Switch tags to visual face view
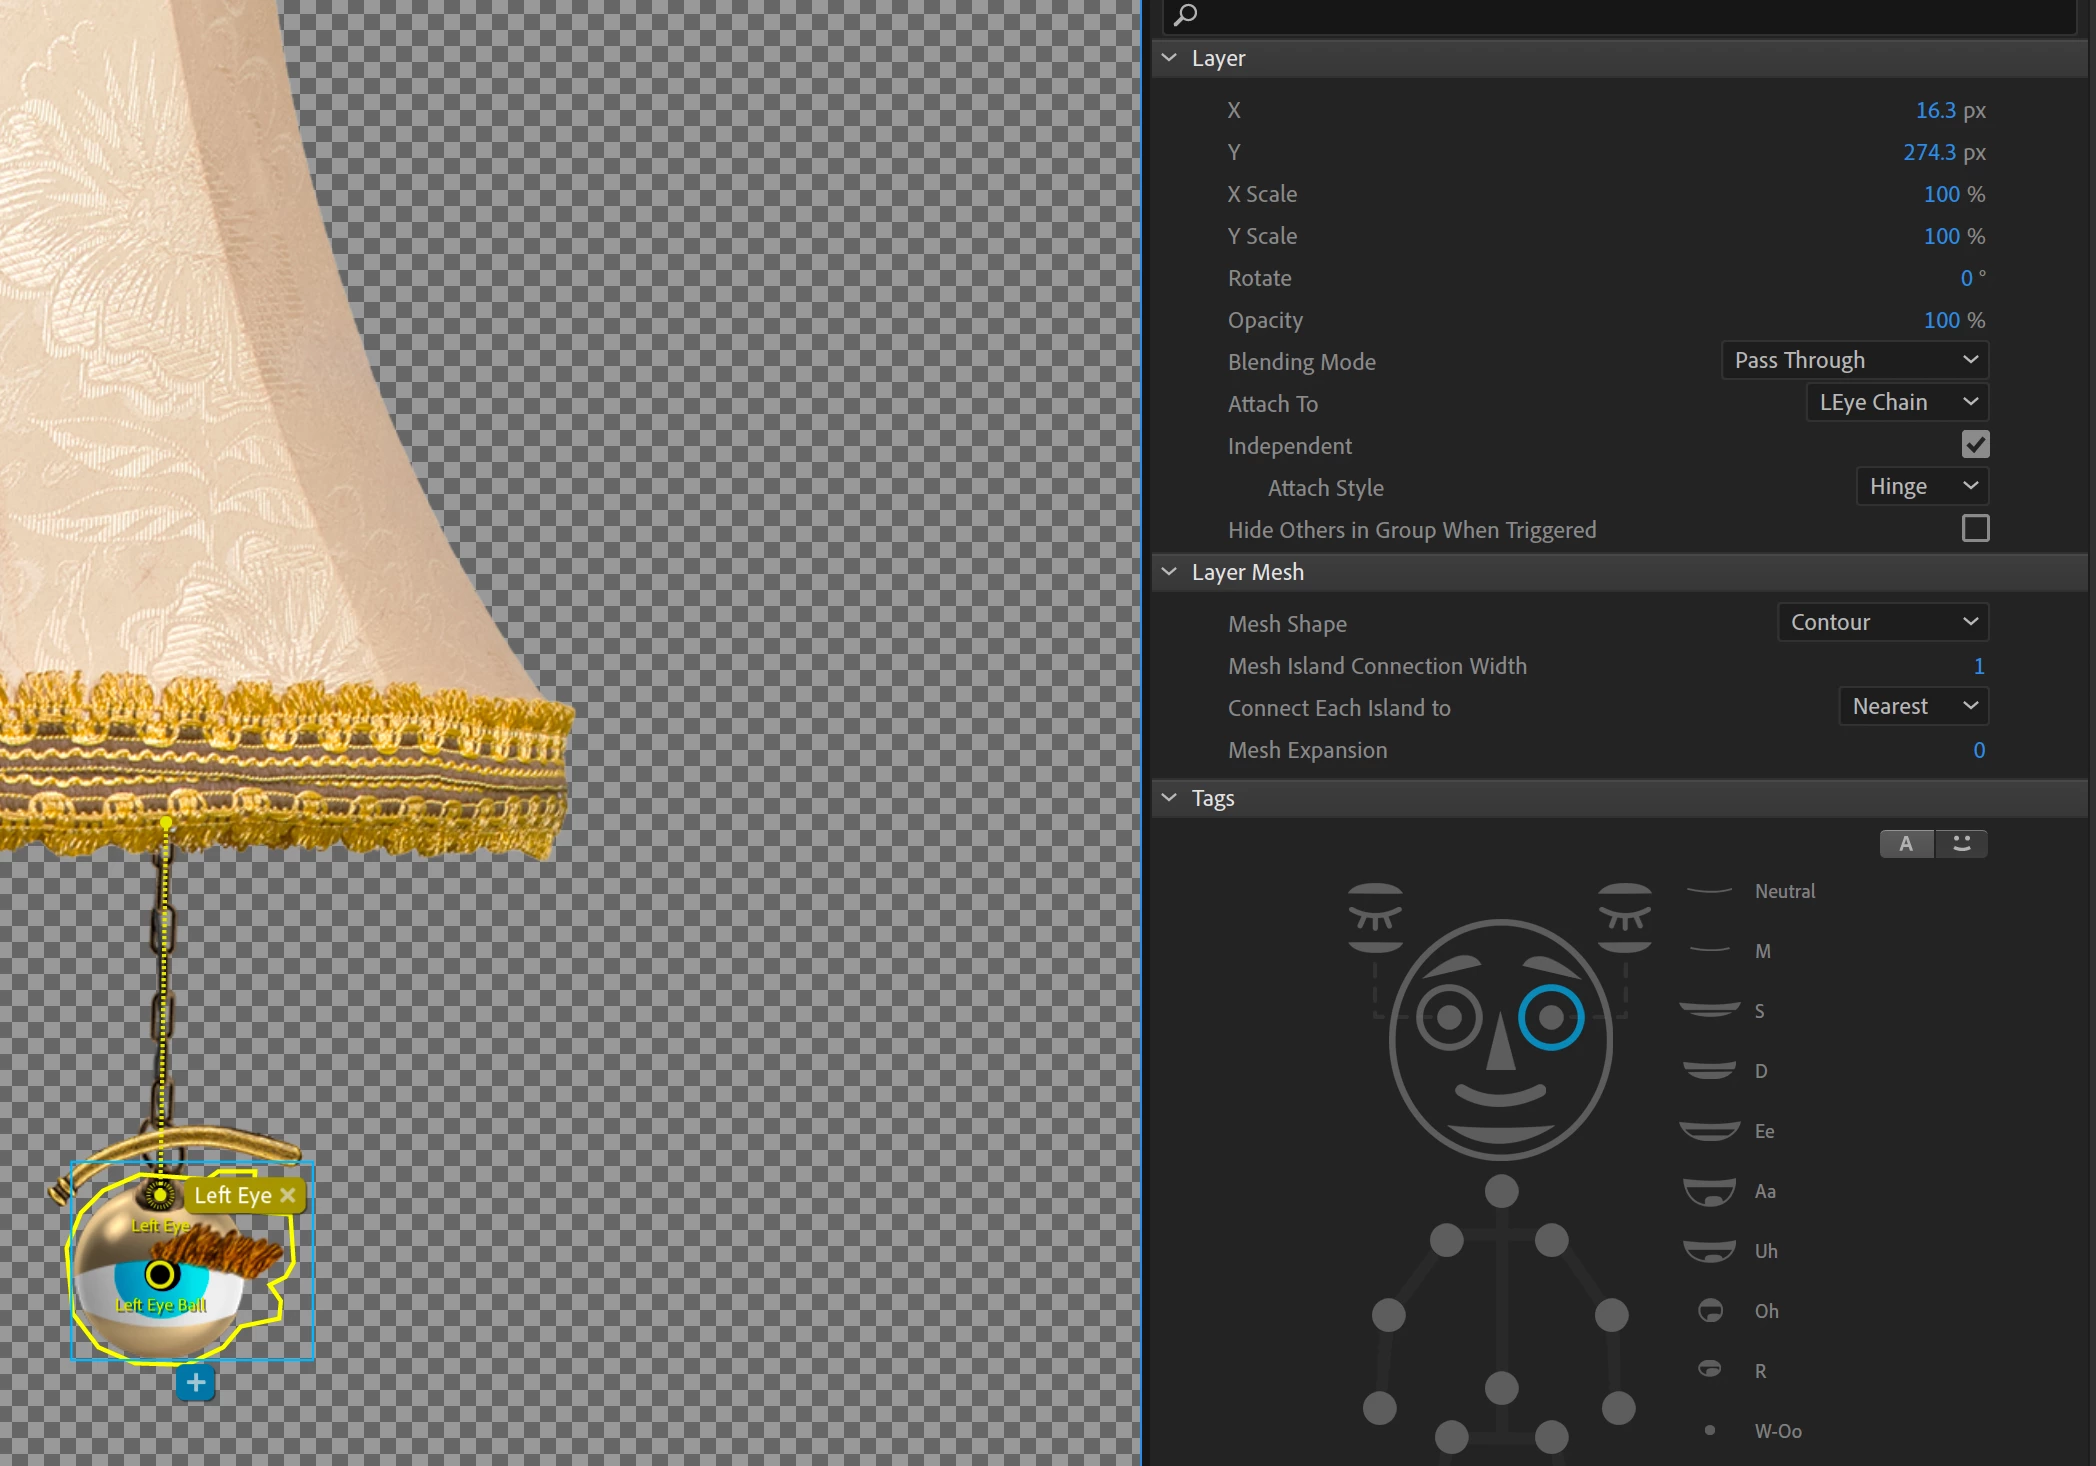Viewport: 2096px width, 1466px height. [1962, 844]
